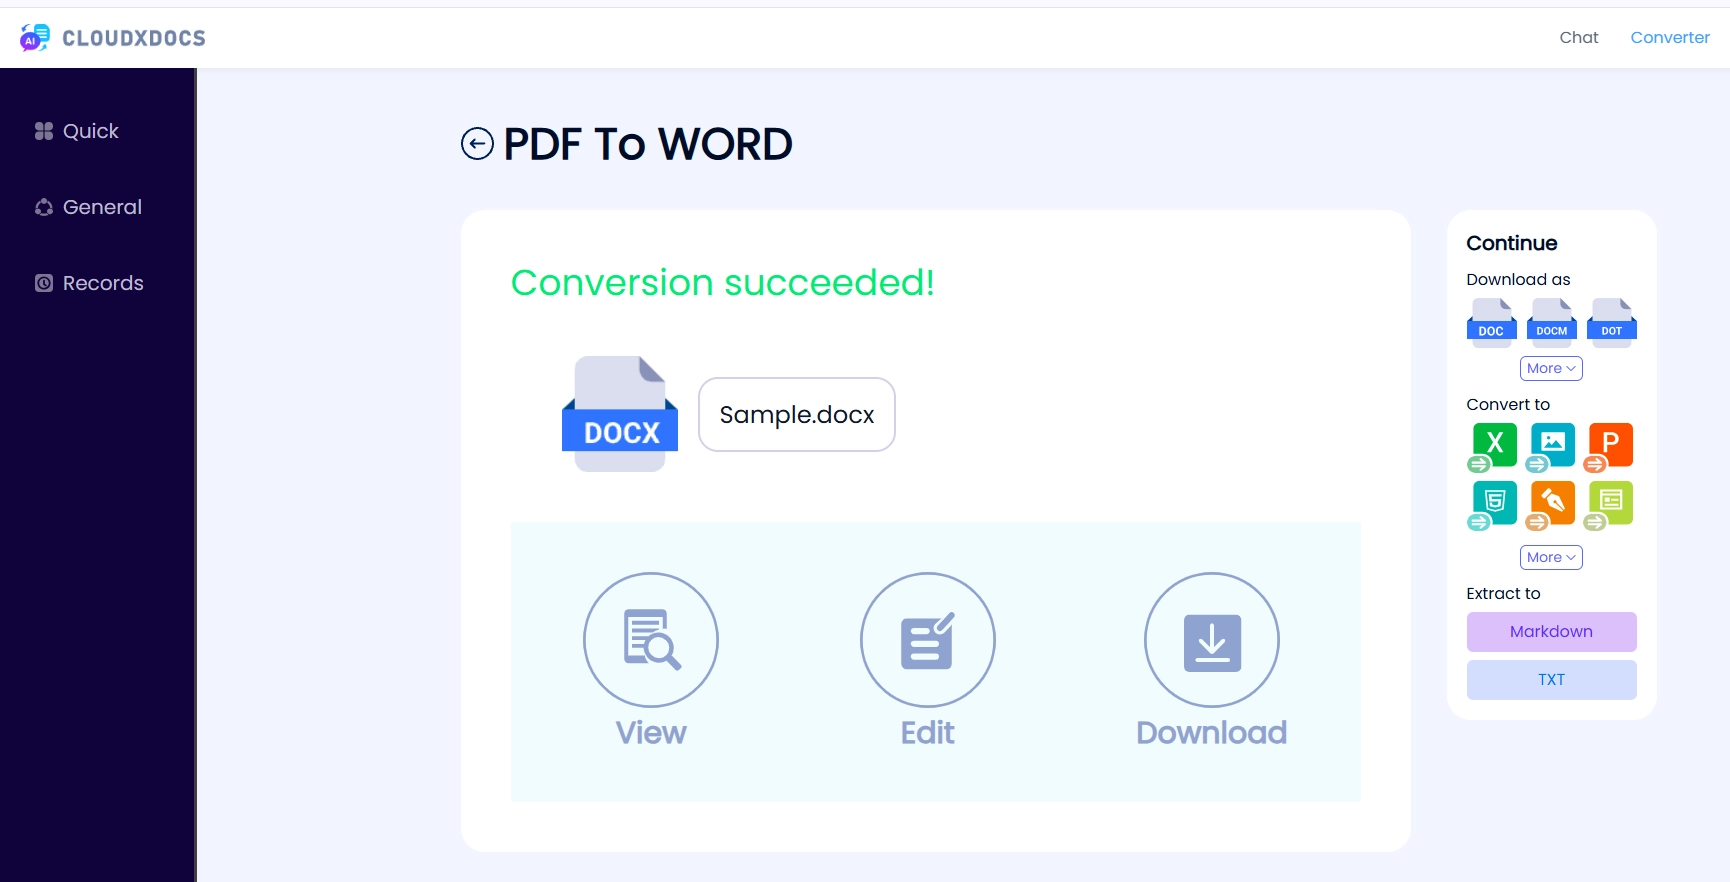Download as DOT format
The height and width of the screenshot is (882, 1730).
click(x=1612, y=323)
